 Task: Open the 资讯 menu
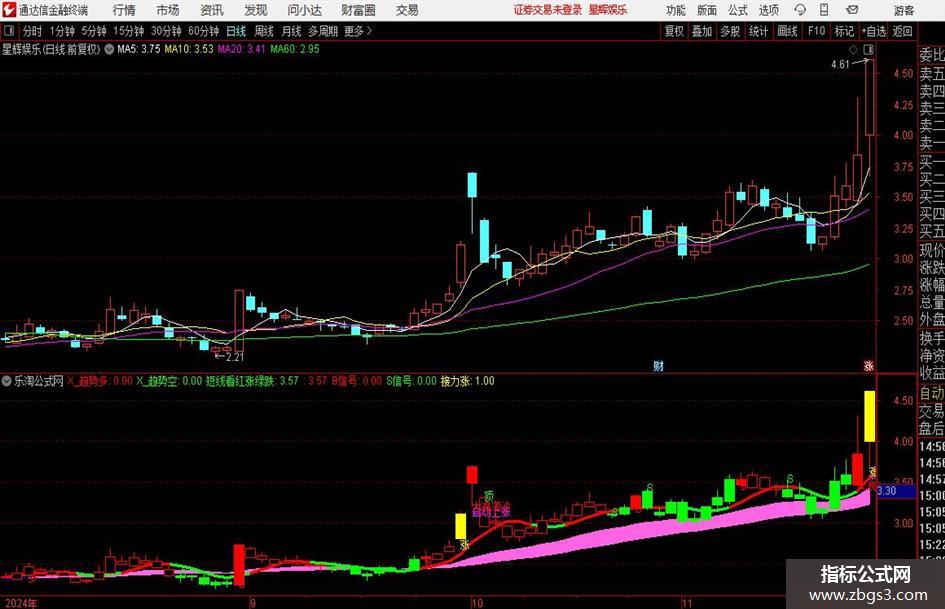[212, 10]
